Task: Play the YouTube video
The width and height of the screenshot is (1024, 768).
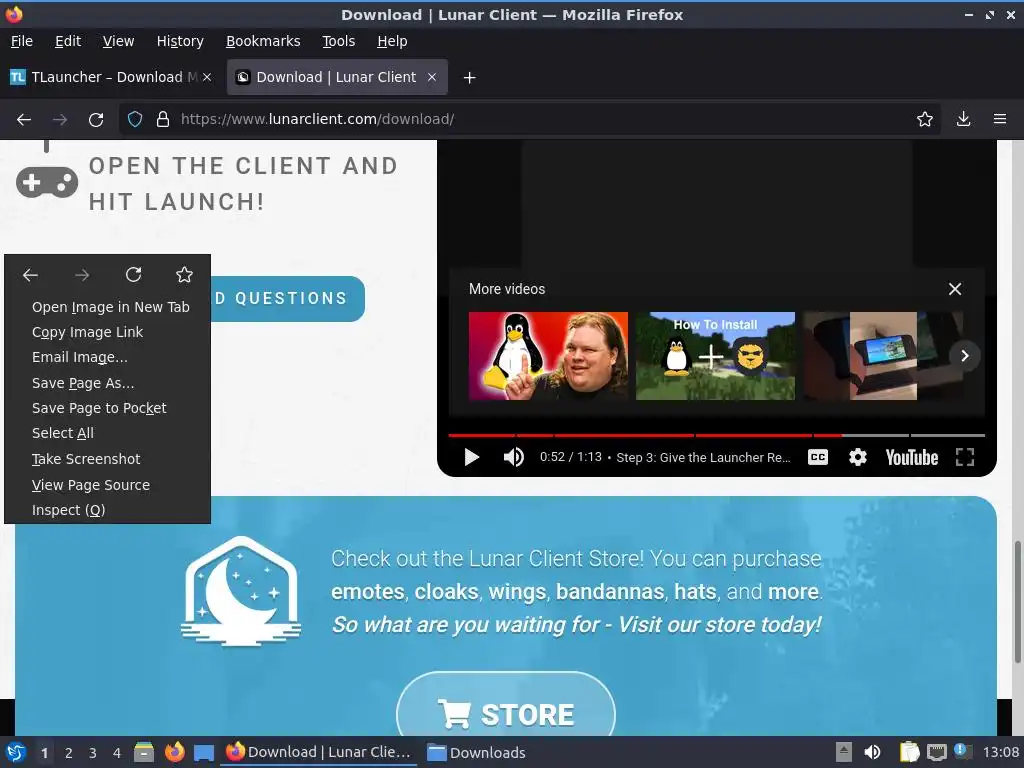Action: coord(472,457)
